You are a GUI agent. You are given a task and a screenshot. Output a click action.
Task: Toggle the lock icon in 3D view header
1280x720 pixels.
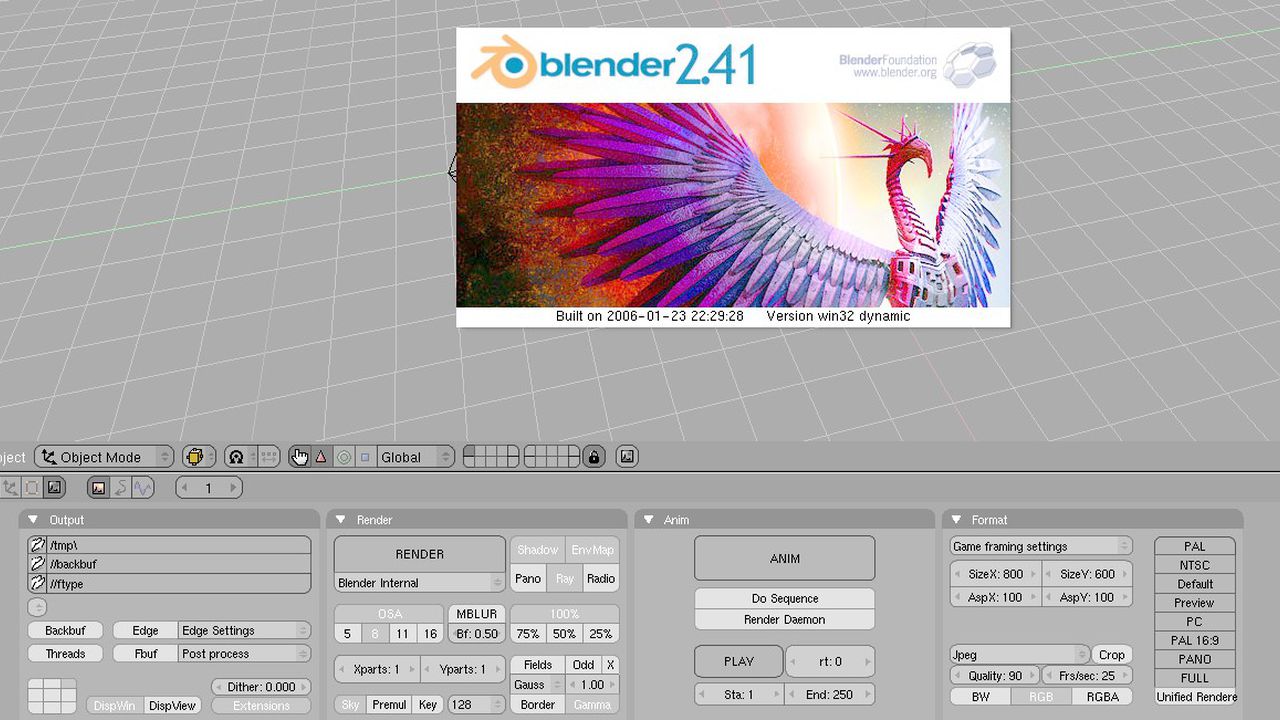[593, 457]
